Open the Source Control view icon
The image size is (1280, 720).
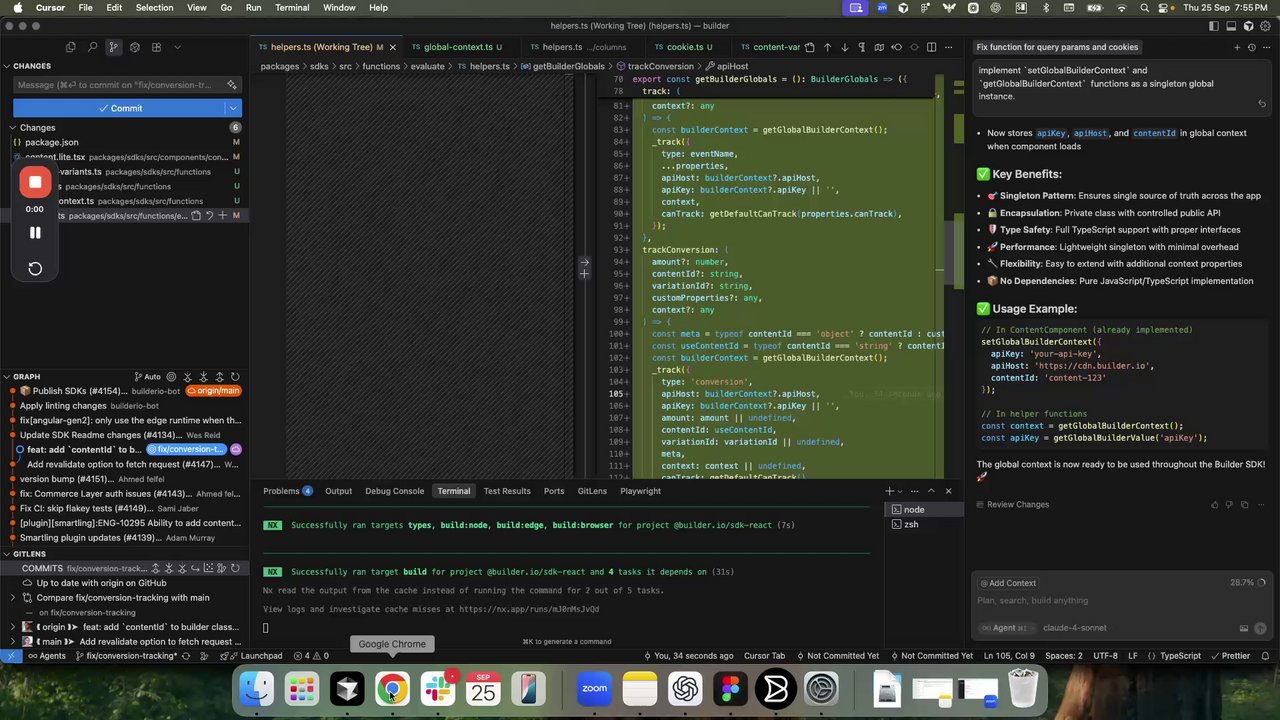pos(113,47)
